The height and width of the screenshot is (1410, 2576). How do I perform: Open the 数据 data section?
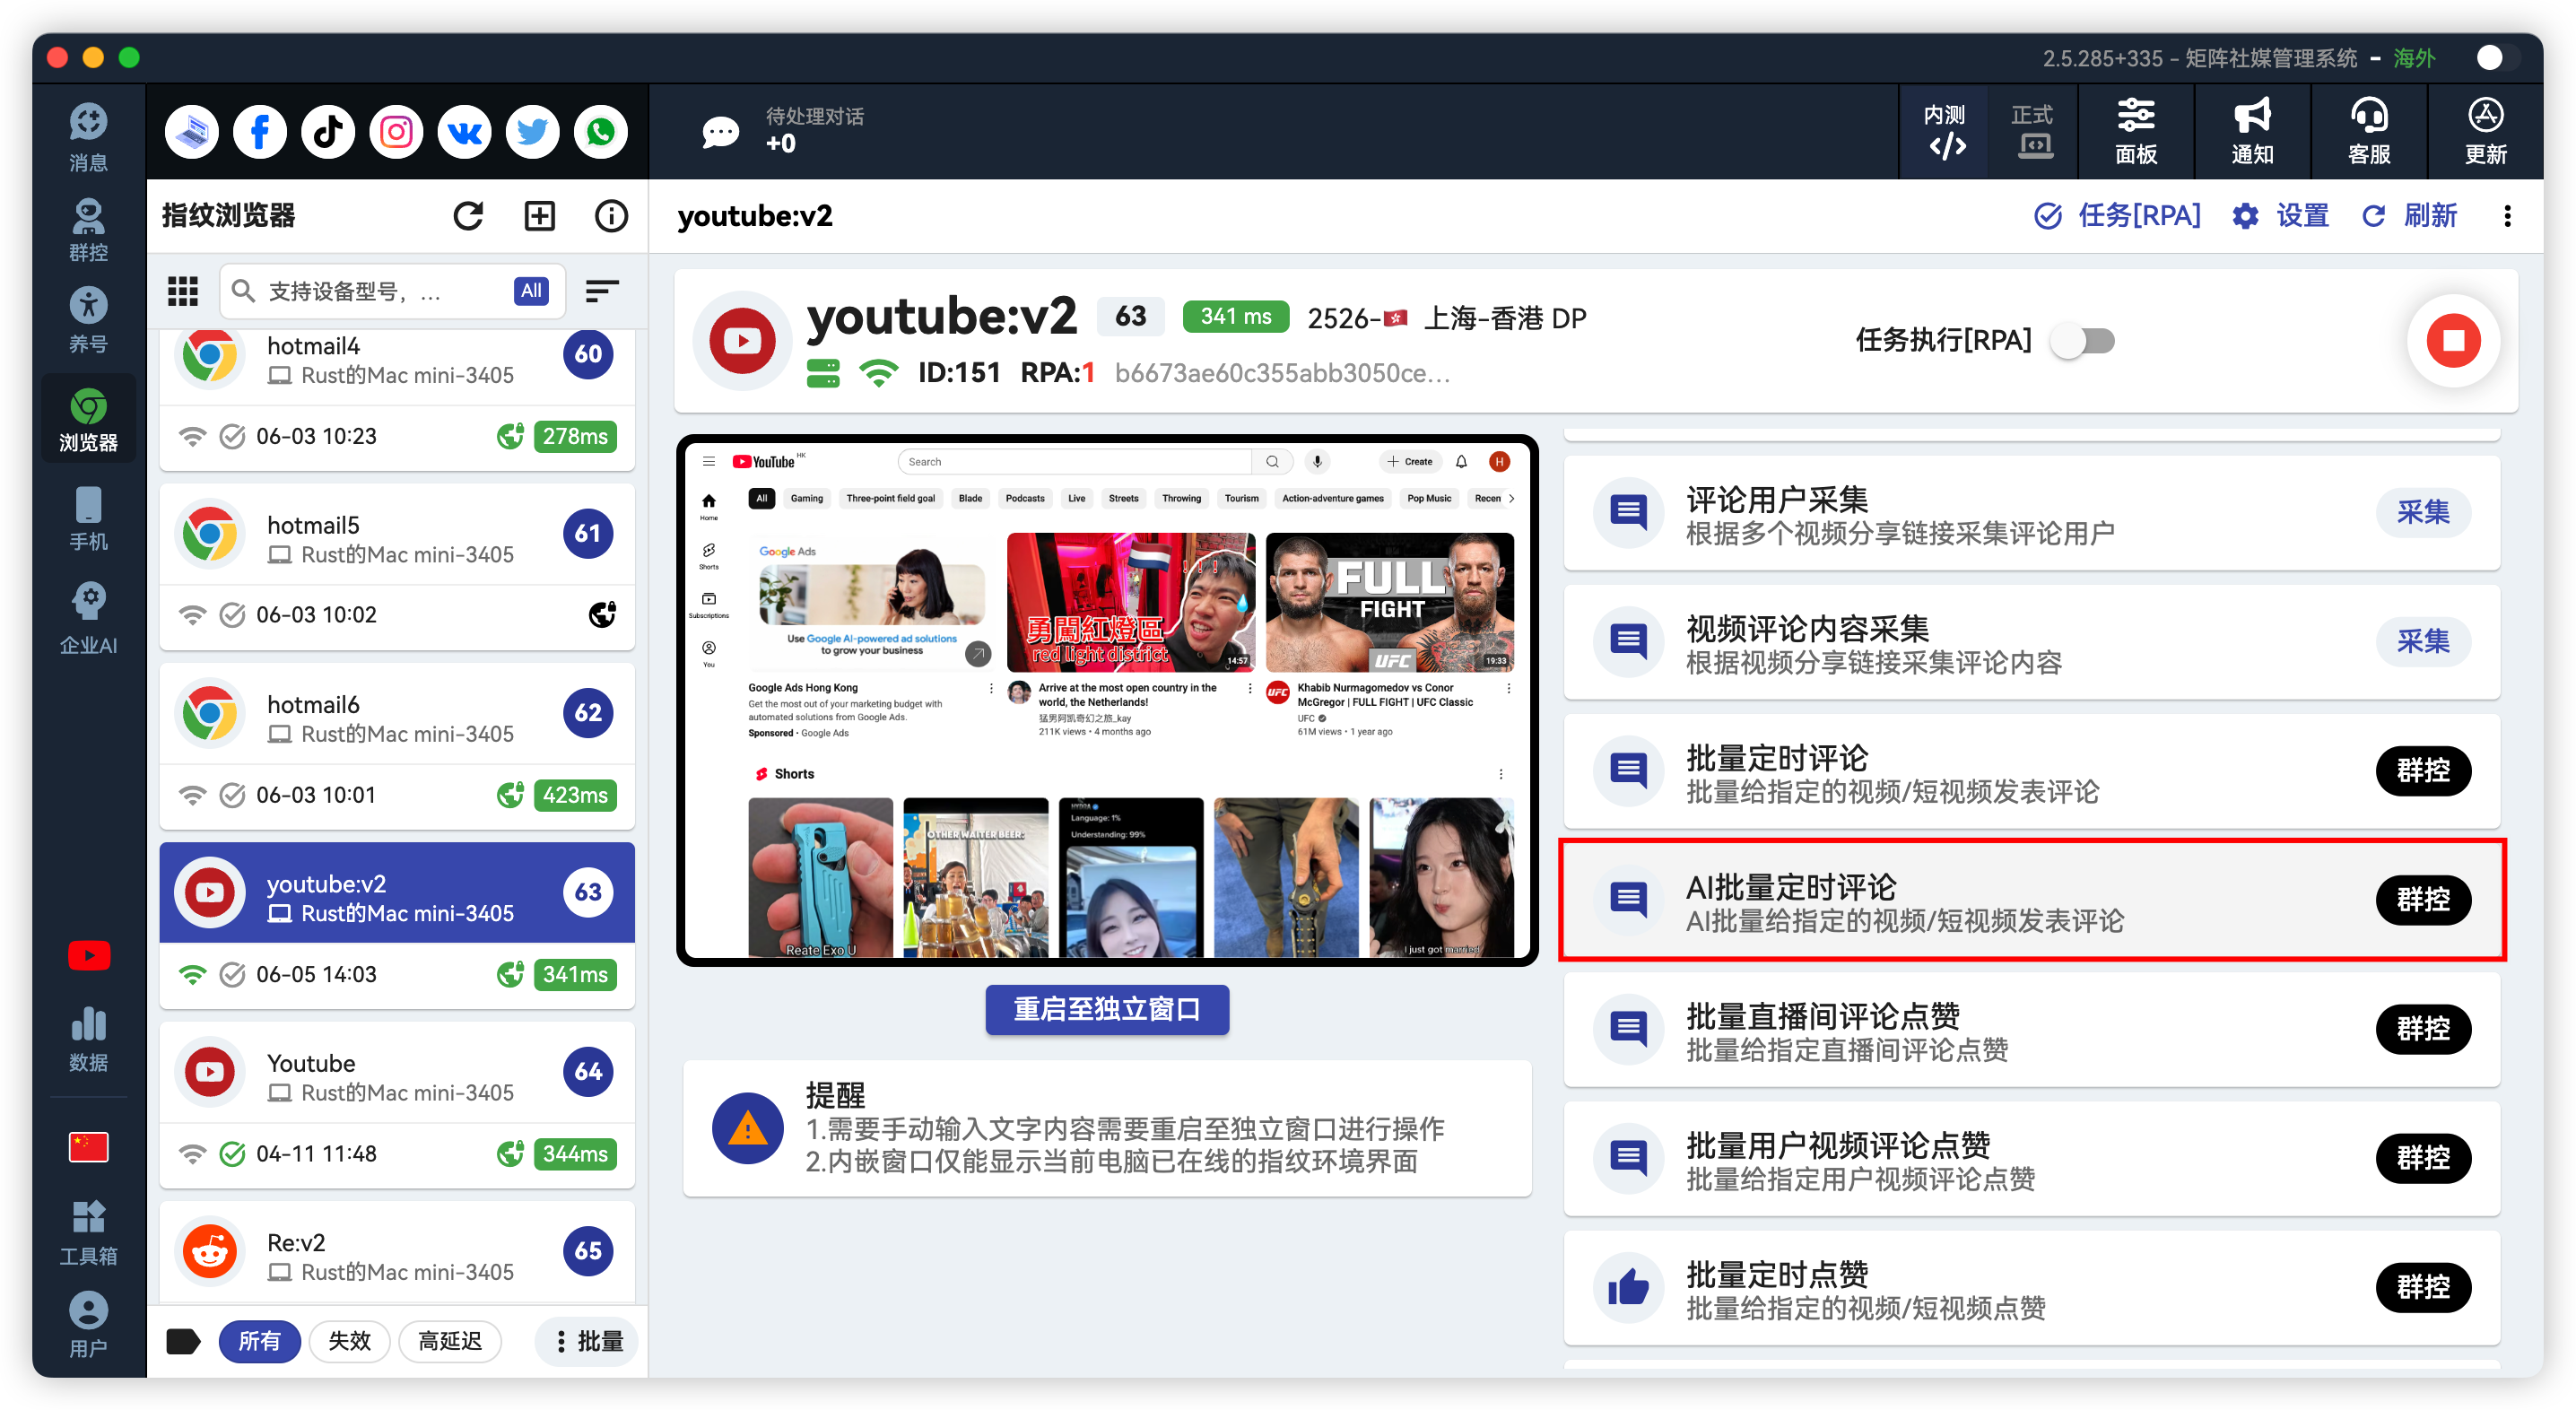88,1039
